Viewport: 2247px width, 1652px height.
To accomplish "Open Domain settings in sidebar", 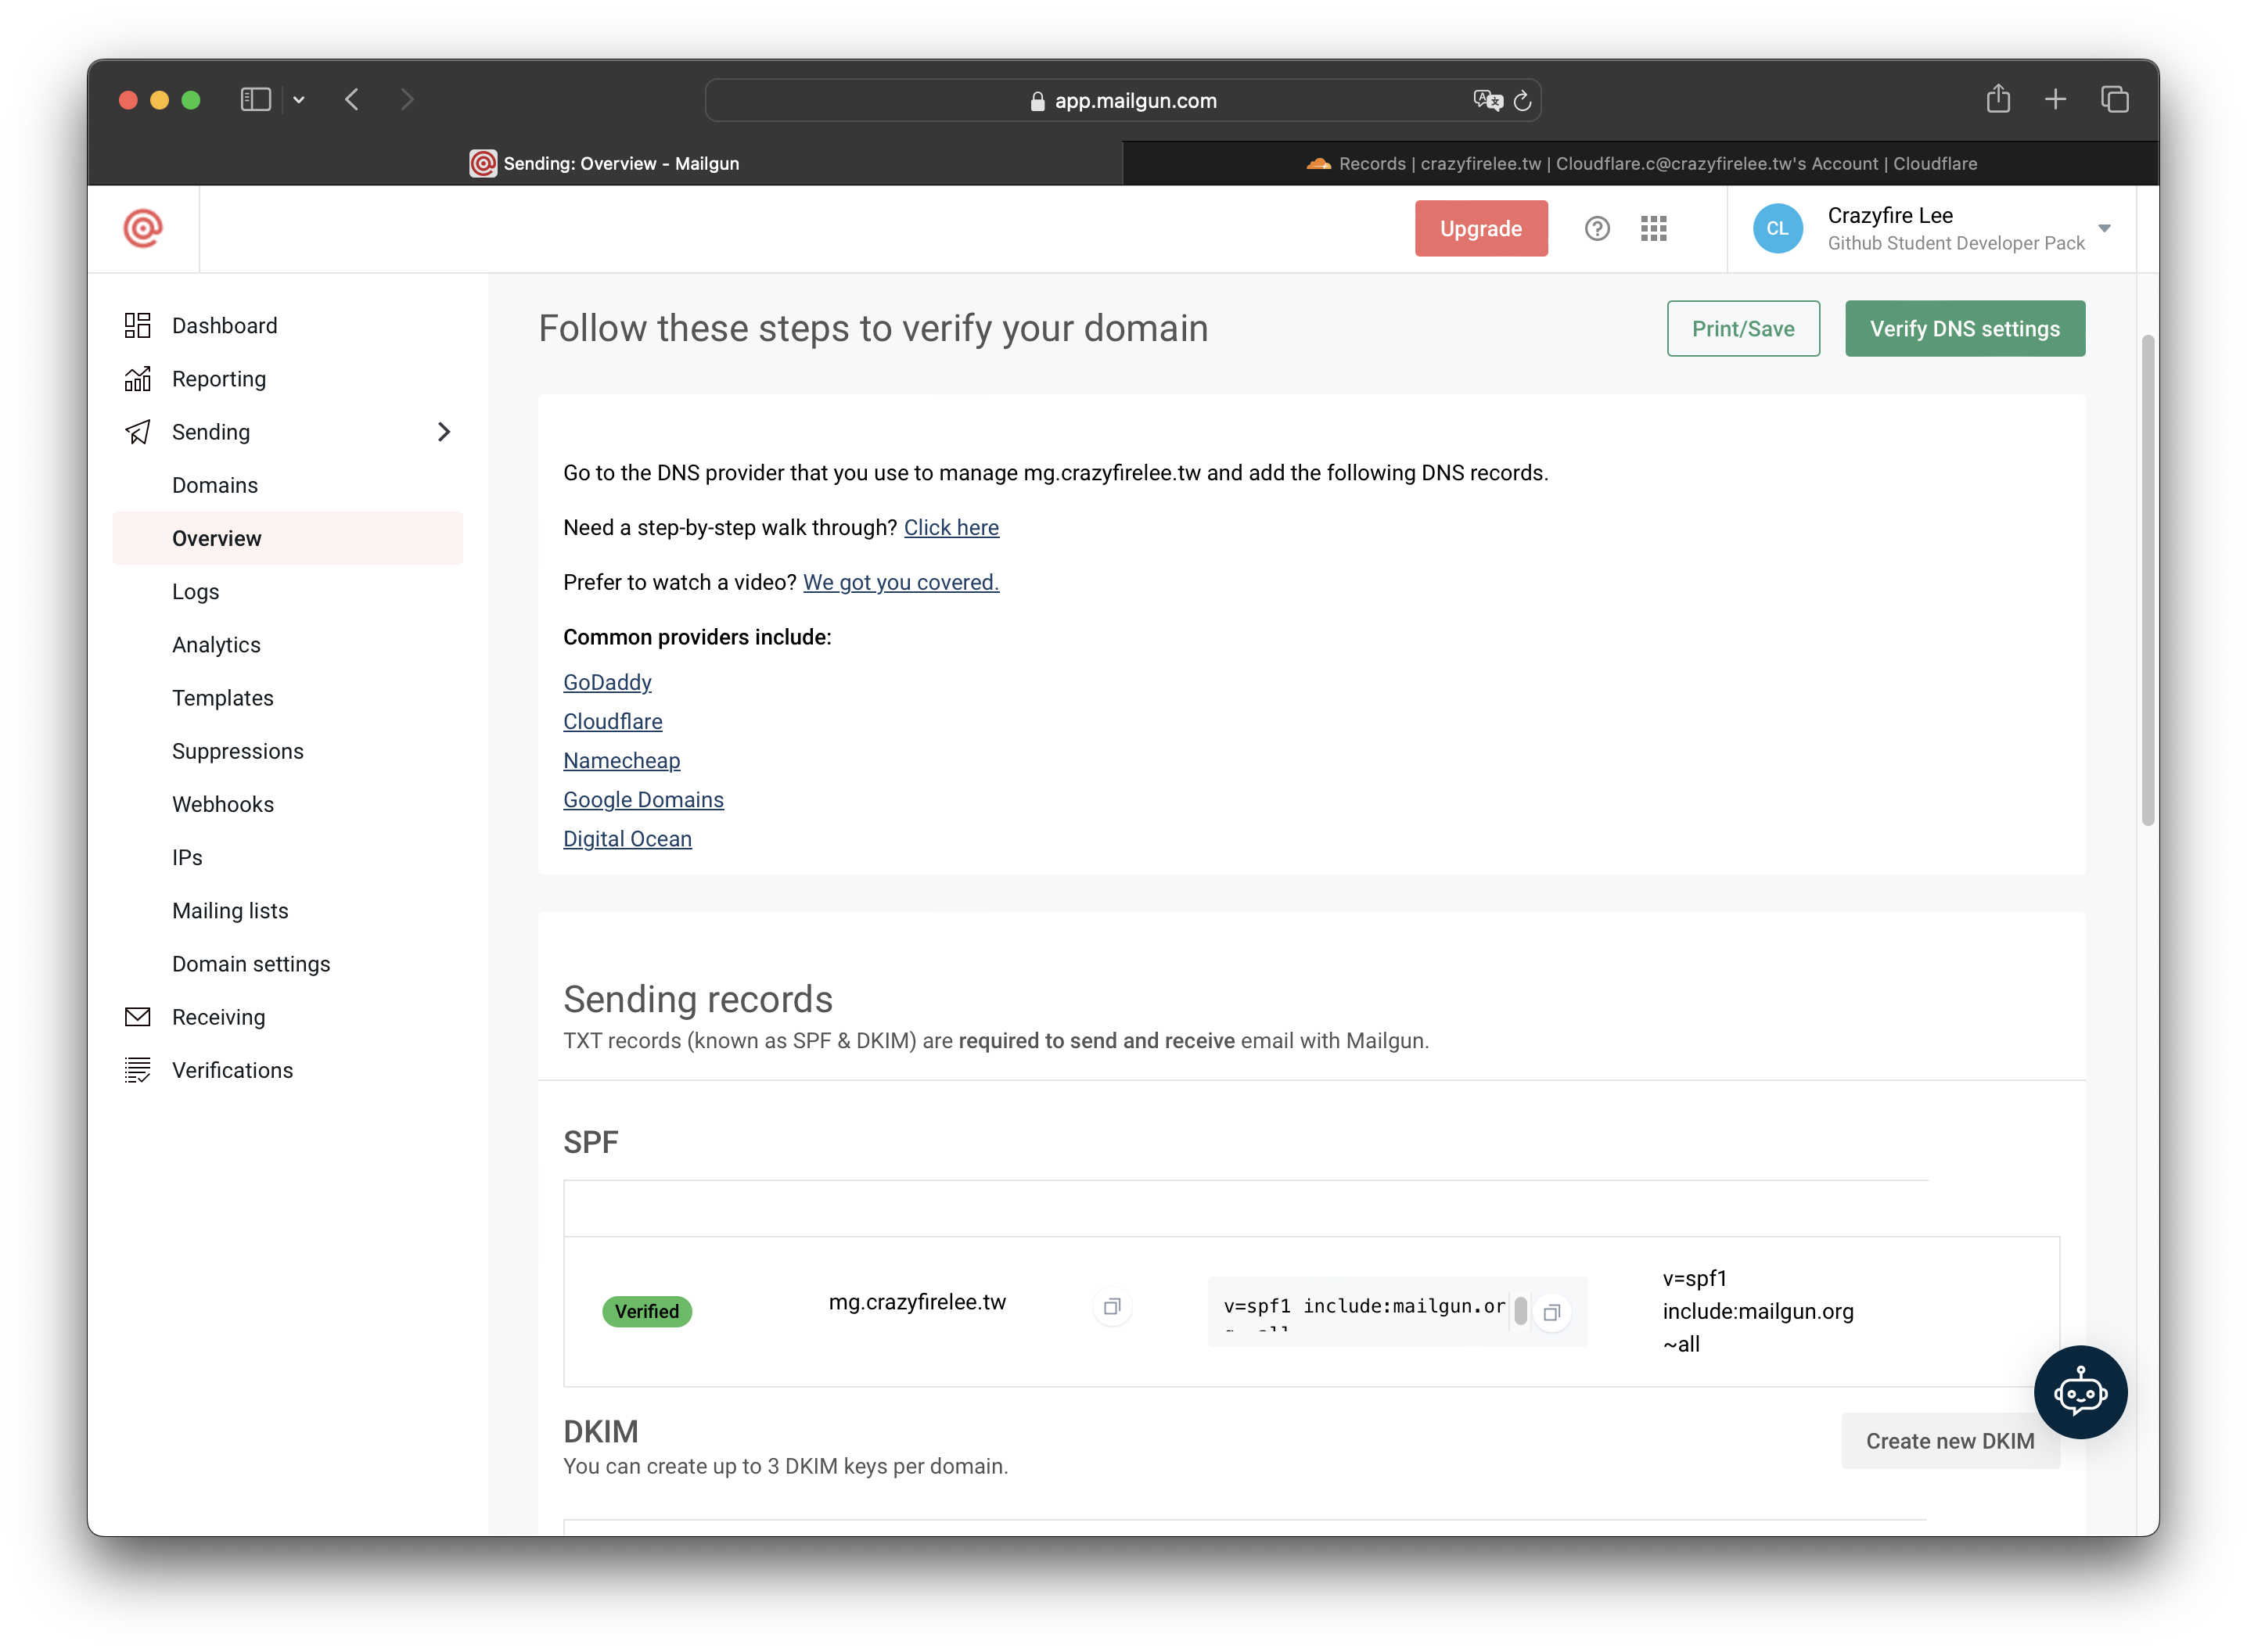I will [251, 964].
